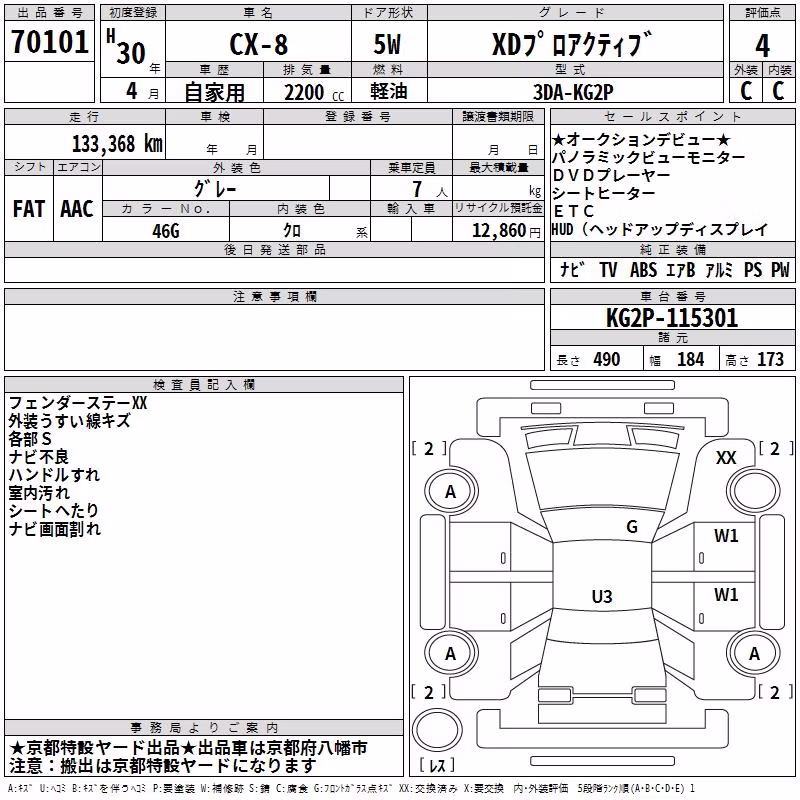
Task: Select inspector note "室内汚れ"
Action: 39,493
